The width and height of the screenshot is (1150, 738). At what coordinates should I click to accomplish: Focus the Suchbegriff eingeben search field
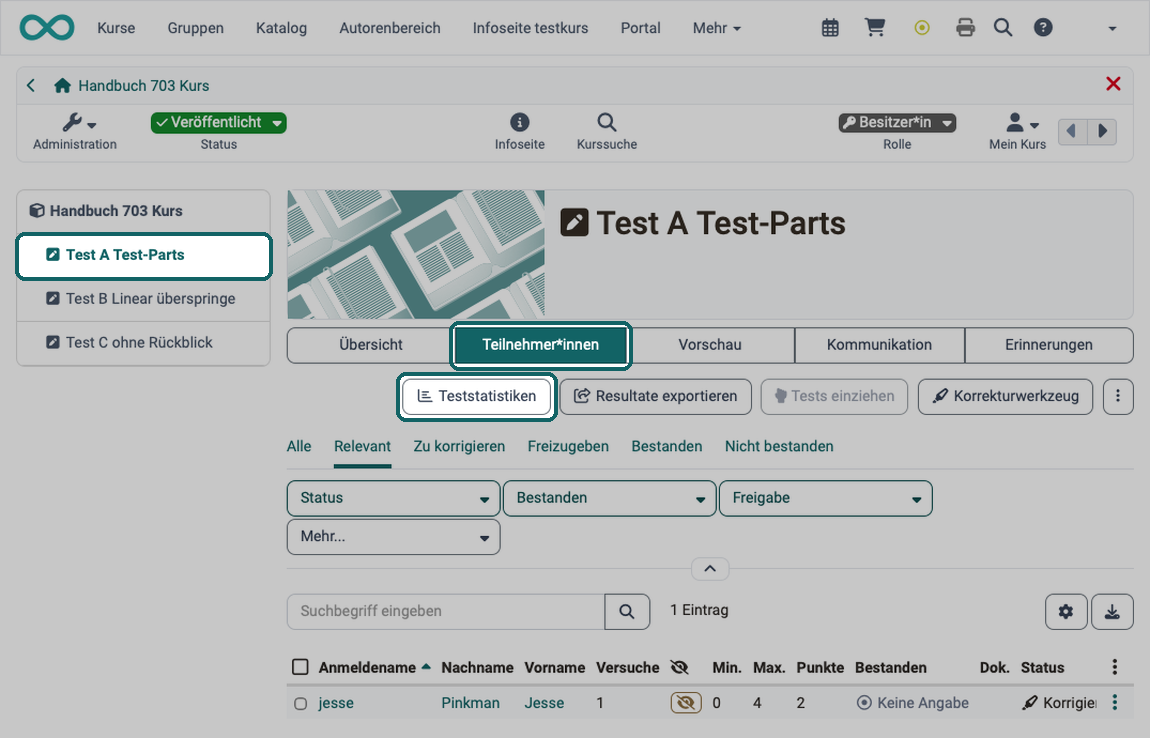click(x=446, y=611)
